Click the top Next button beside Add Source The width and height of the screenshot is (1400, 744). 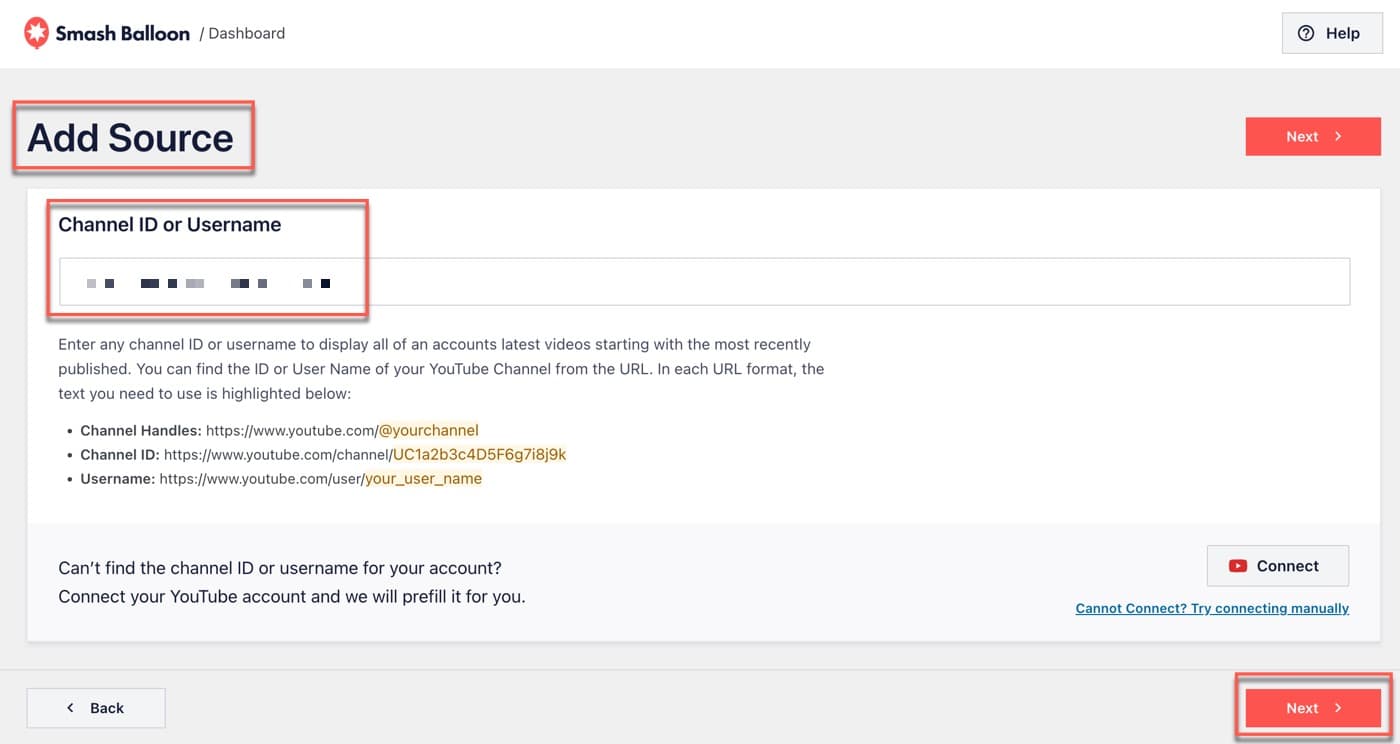click(x=1313, y=137)
